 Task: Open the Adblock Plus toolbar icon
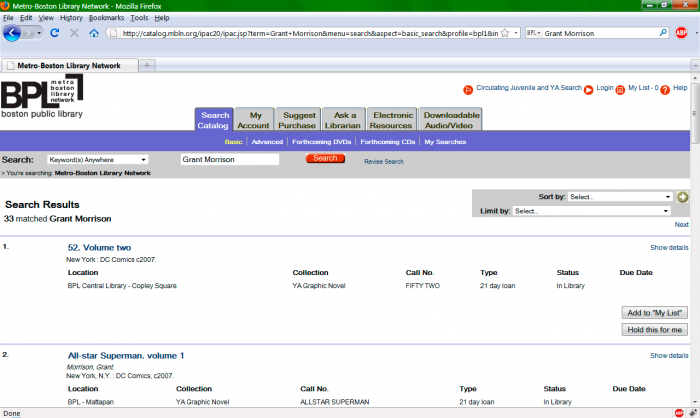pyautogui.click(x=681, y=33)
